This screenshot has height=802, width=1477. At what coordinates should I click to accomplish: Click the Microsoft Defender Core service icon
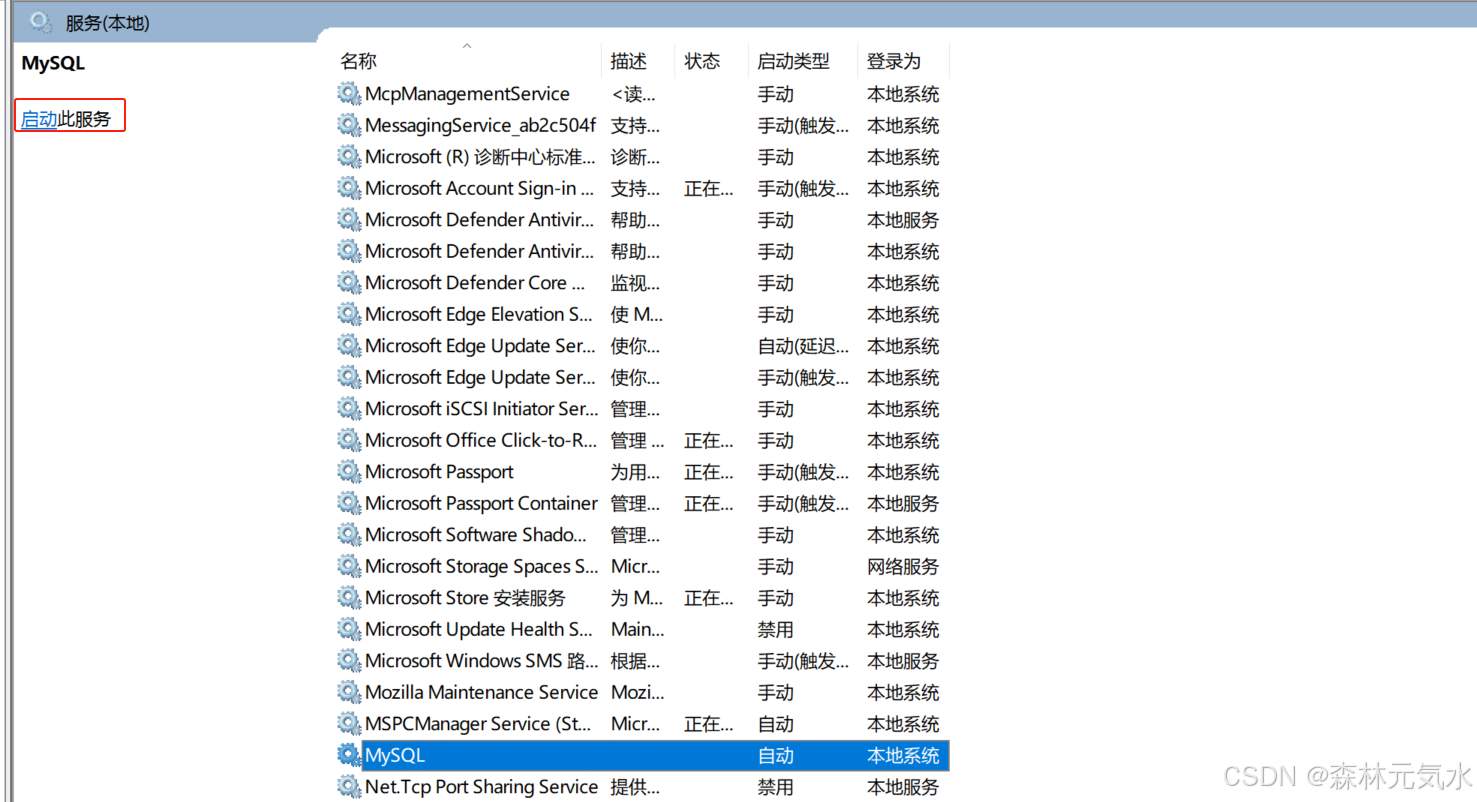[x=349, y=282]
